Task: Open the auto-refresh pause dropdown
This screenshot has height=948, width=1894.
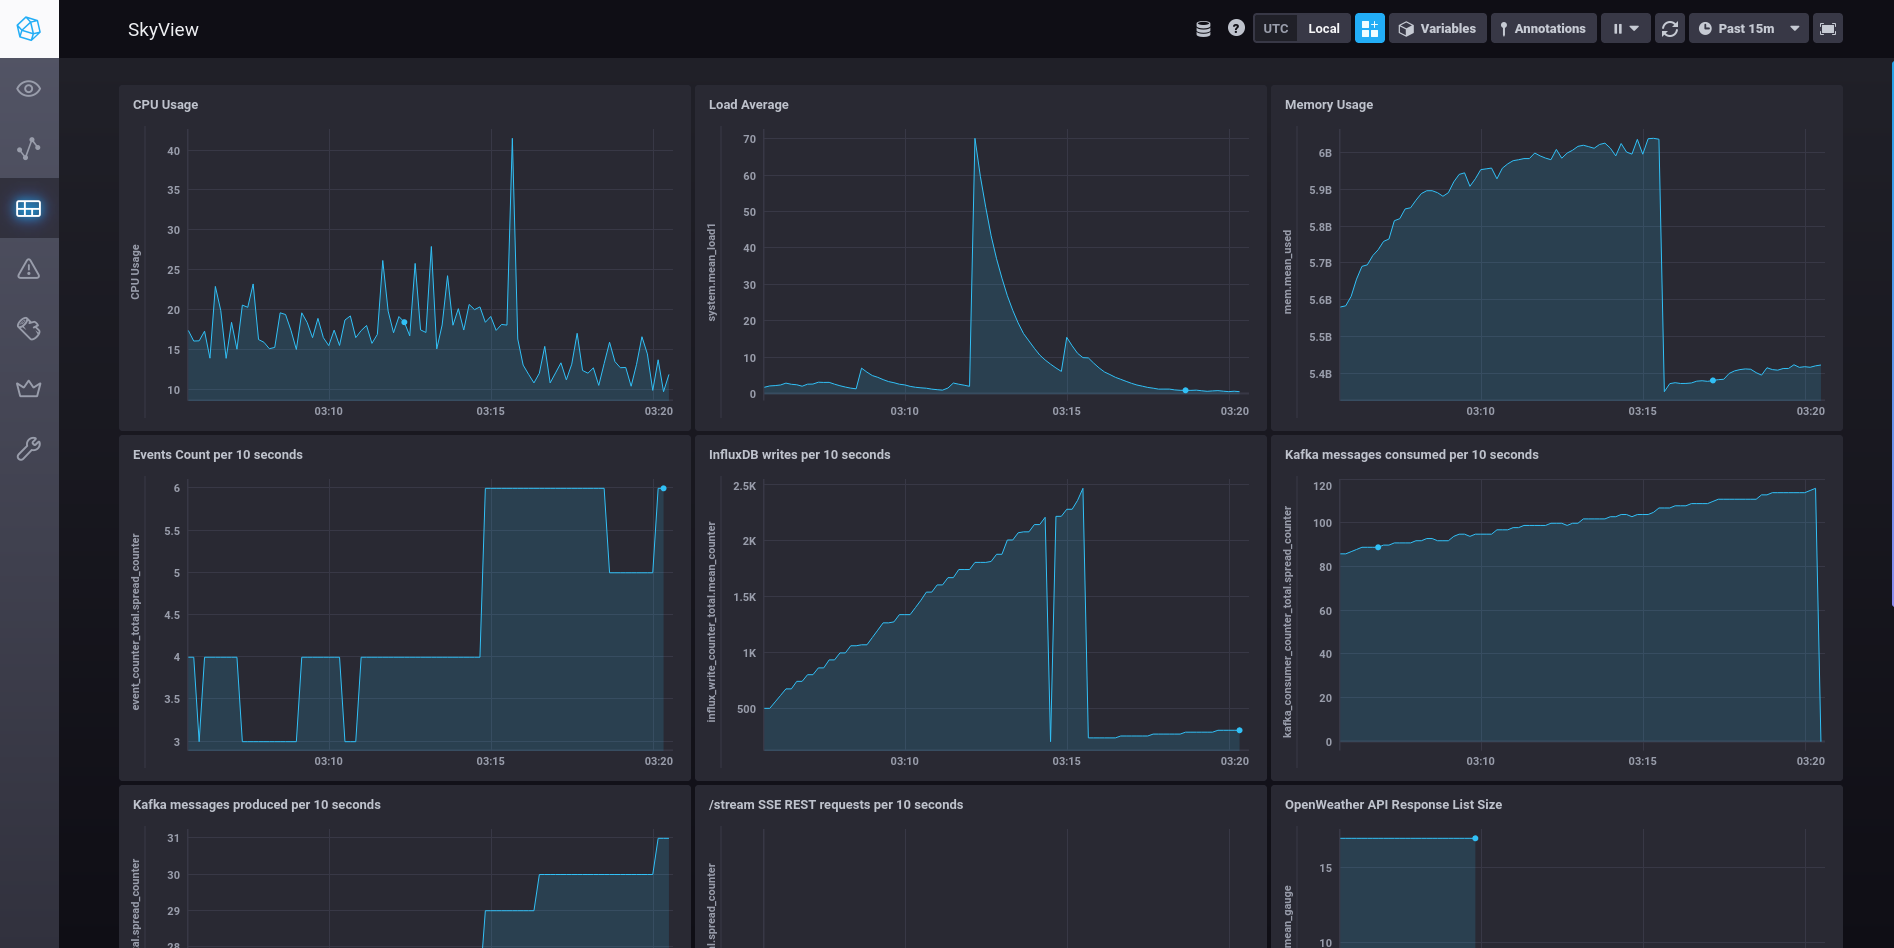Action: 1625,29
